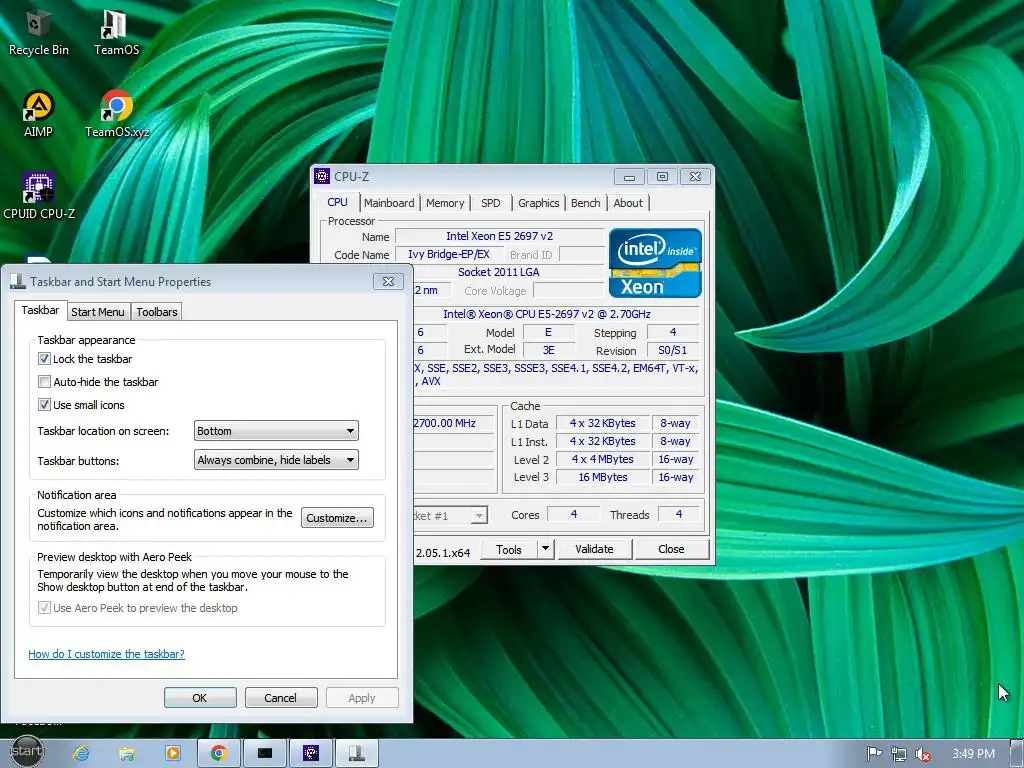The width and height of the screenshot is (1024, 768).
Task: Close the Taskbar and Start Menu Properties dialog
Action: (x=388, y=281)
